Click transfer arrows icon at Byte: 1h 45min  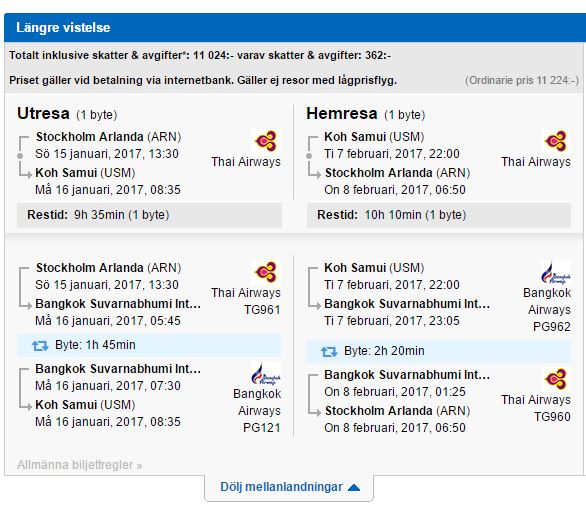click(x=40, y=345)
